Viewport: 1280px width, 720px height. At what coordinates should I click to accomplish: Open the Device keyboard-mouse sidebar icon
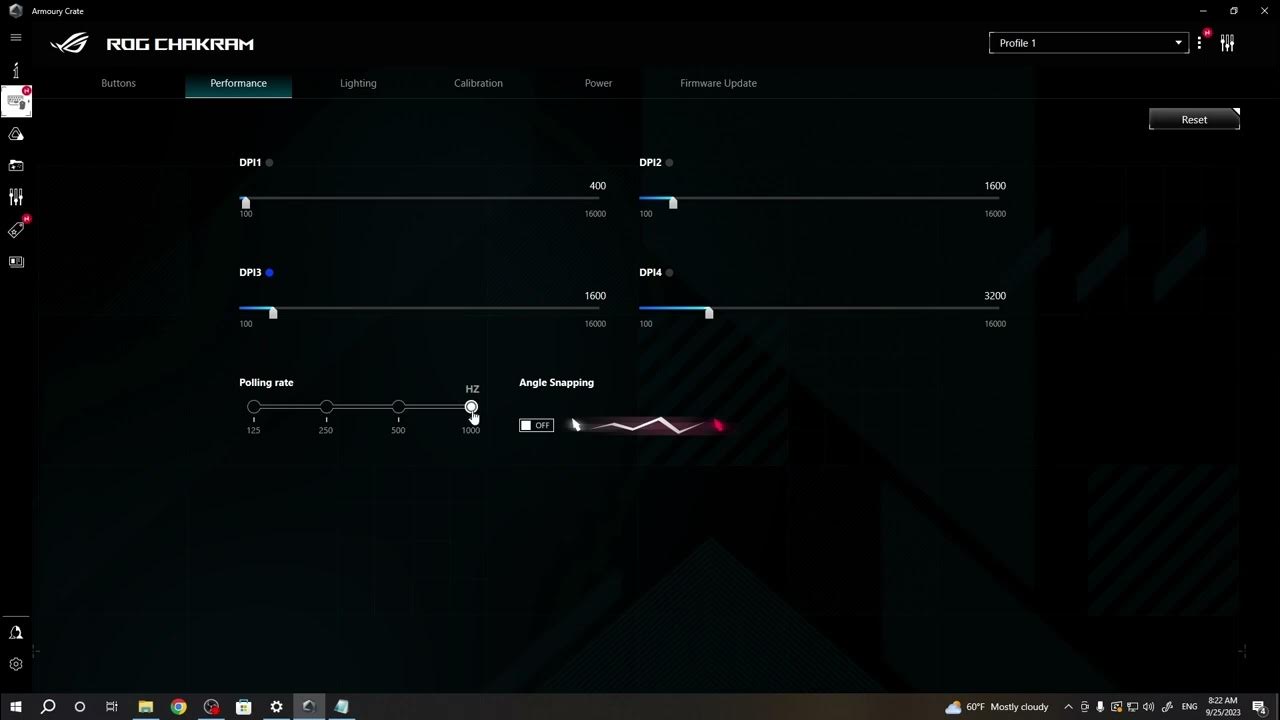pos(16,101)
